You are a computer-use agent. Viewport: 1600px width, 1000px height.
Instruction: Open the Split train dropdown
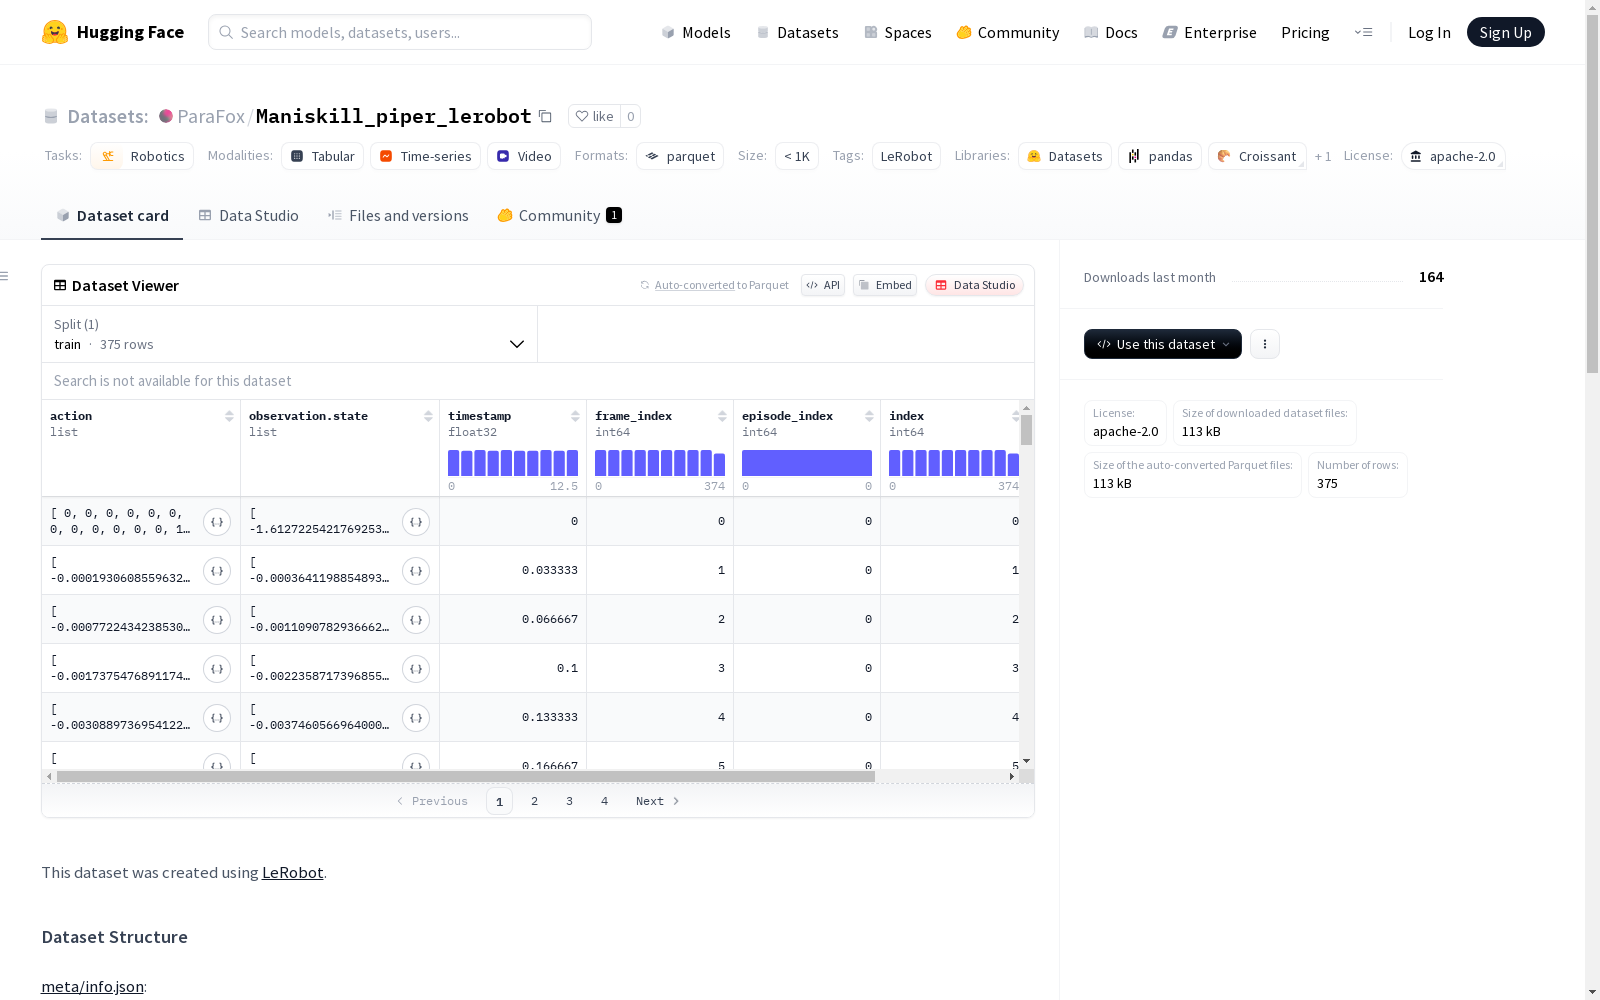tap(289, 334)
